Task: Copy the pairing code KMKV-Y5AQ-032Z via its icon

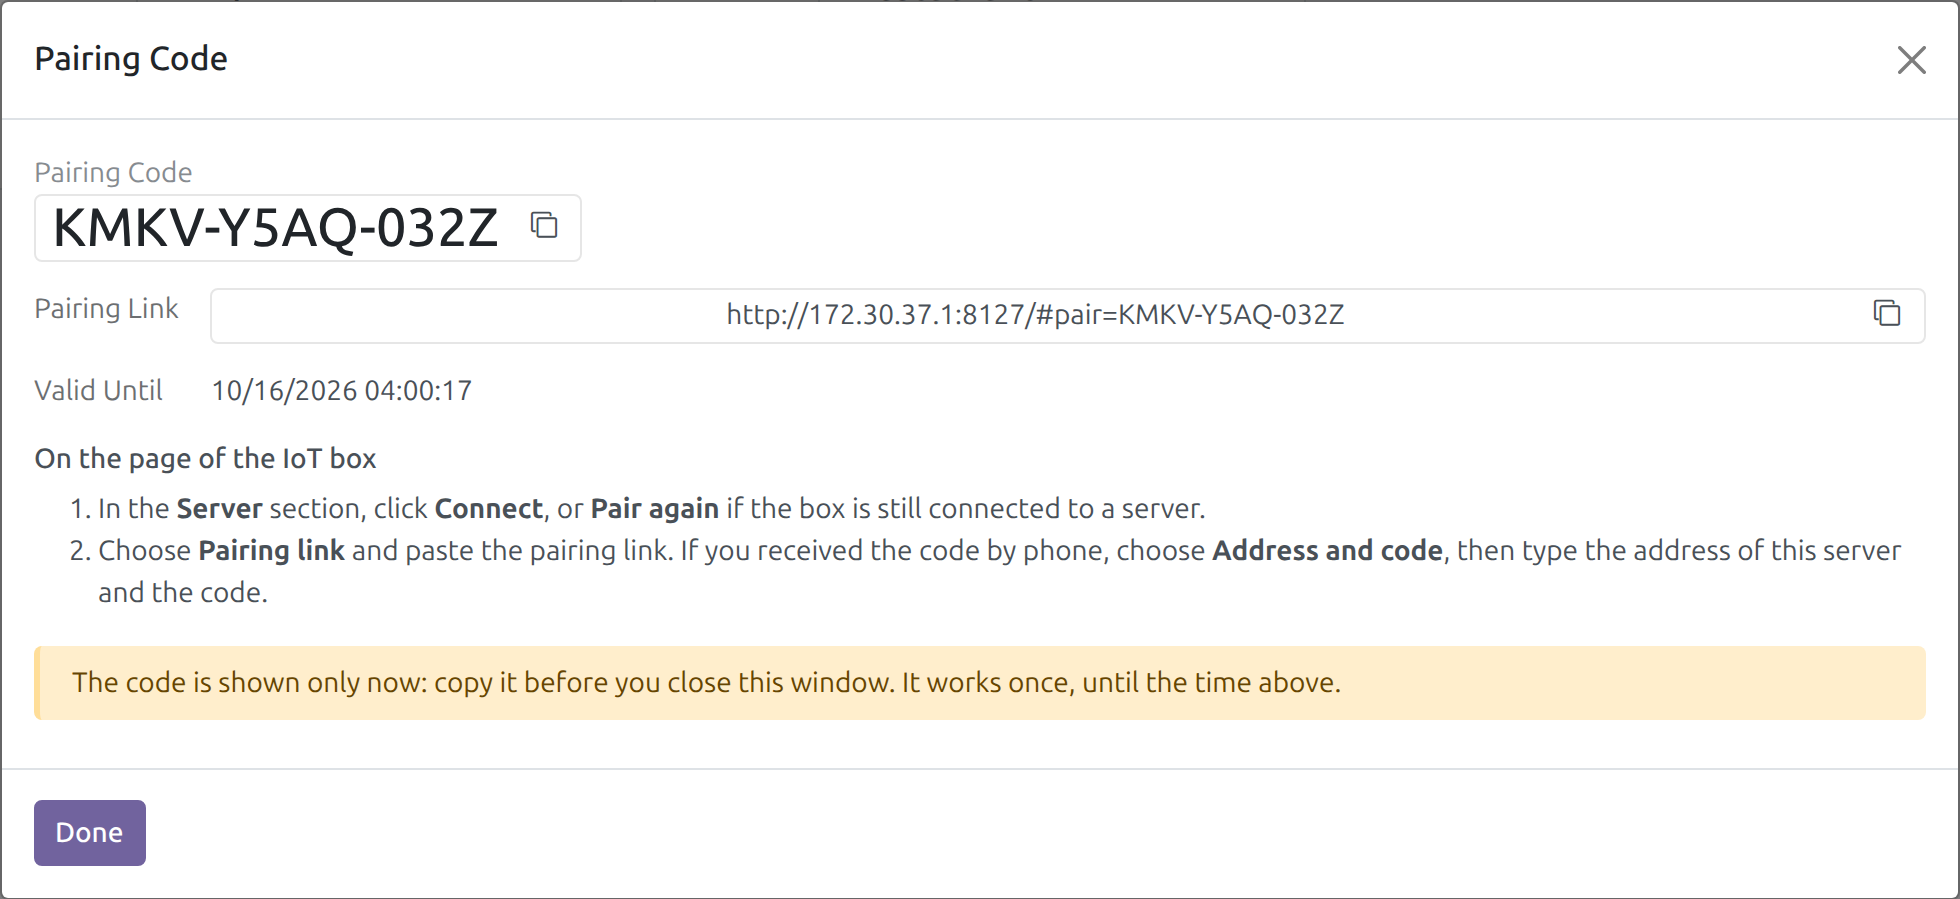Action: pyautogui.click(x=544, y=225)
